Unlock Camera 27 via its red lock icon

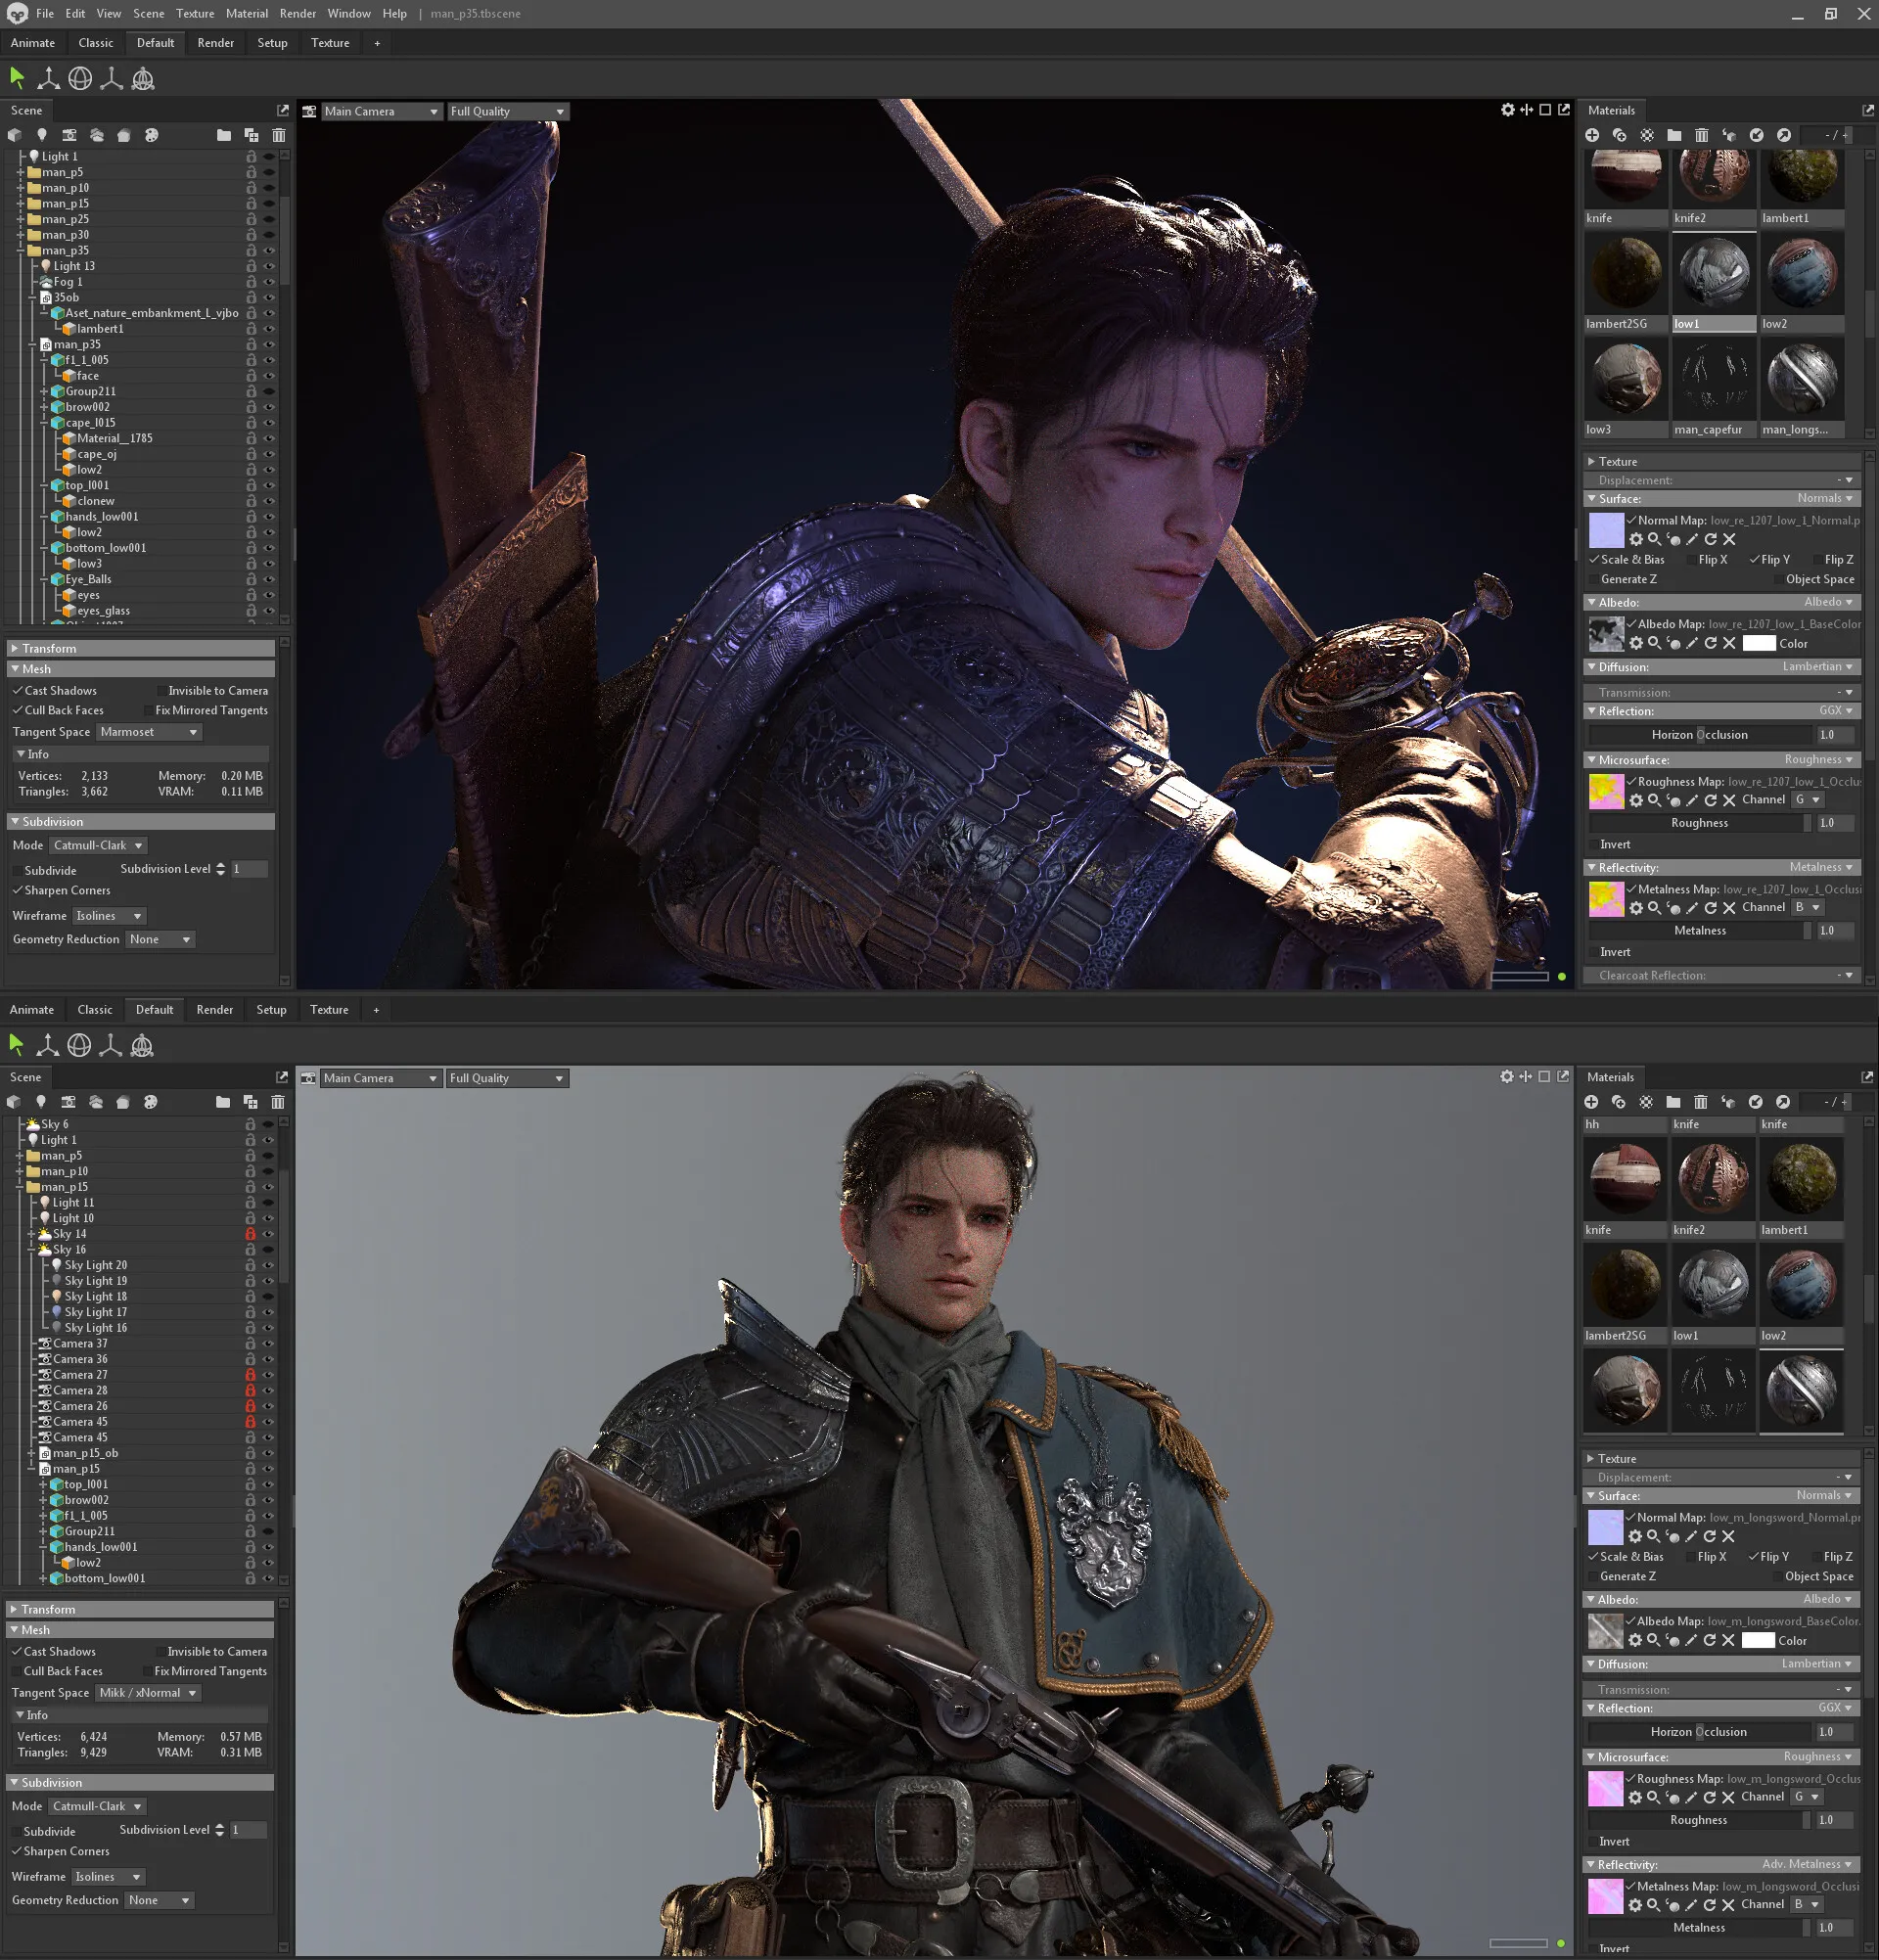point(250,1375)
